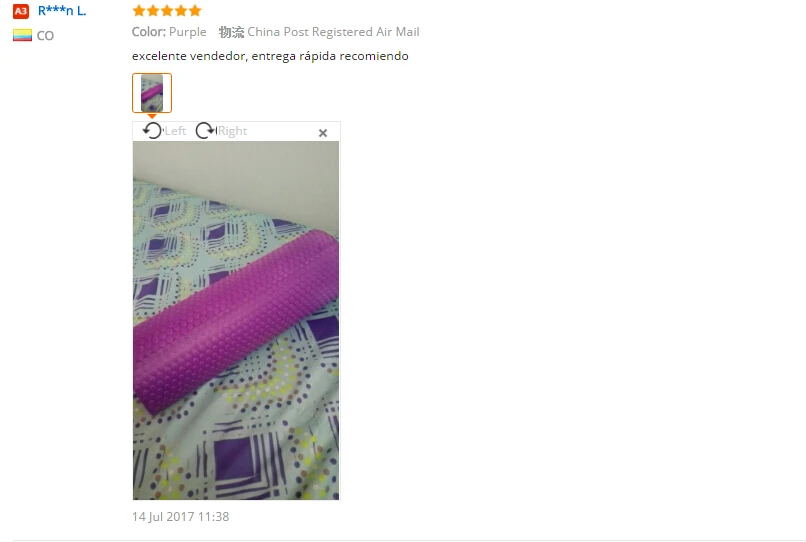The image size is (806, 542).
Task: Click the first rating star
Action: [139, 10]
